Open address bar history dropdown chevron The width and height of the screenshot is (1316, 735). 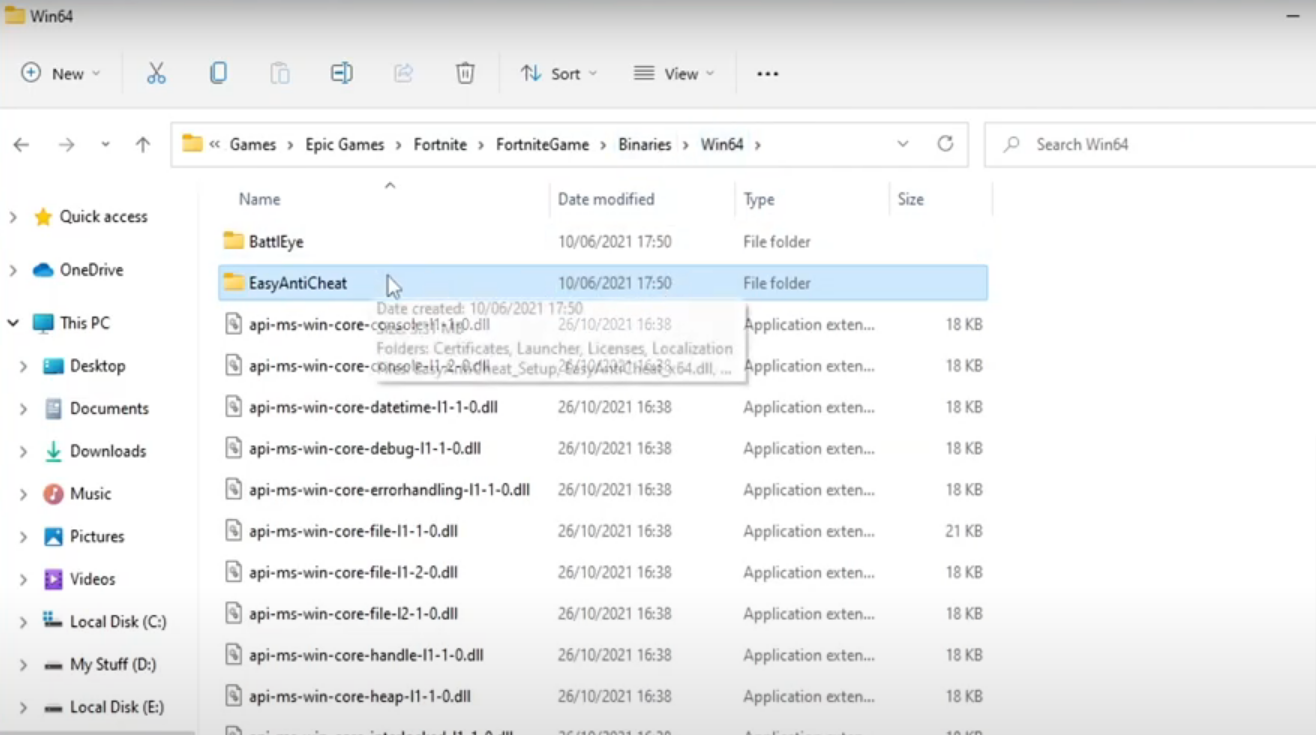[903, 144]
